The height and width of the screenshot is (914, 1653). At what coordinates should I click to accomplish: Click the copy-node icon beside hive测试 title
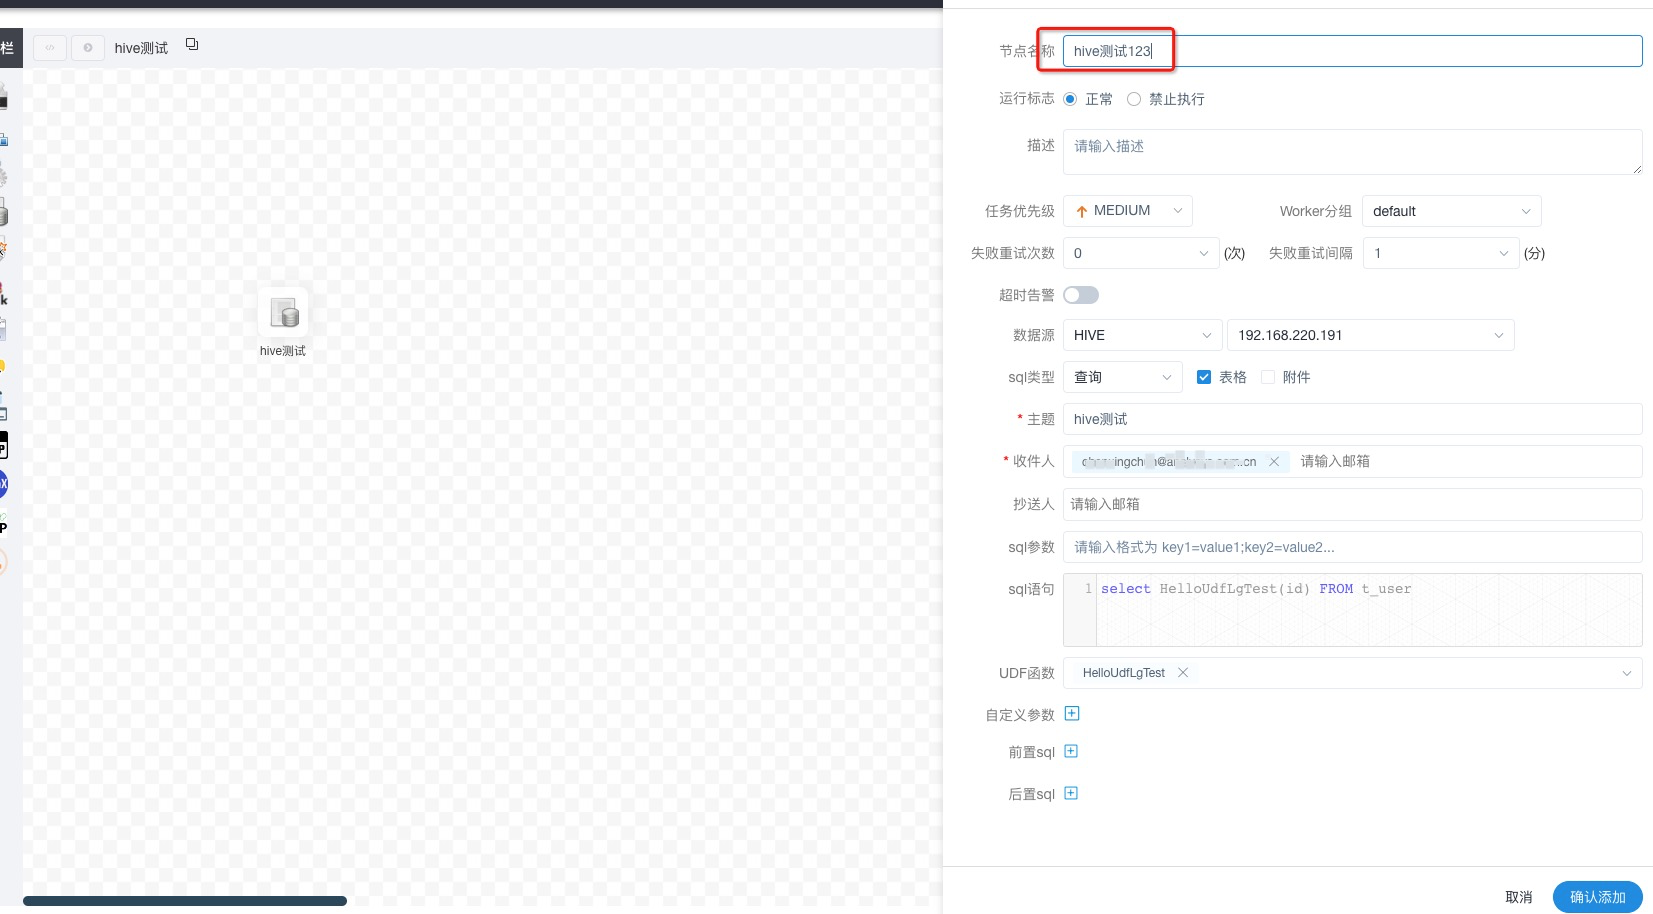[x=191, y=46]
